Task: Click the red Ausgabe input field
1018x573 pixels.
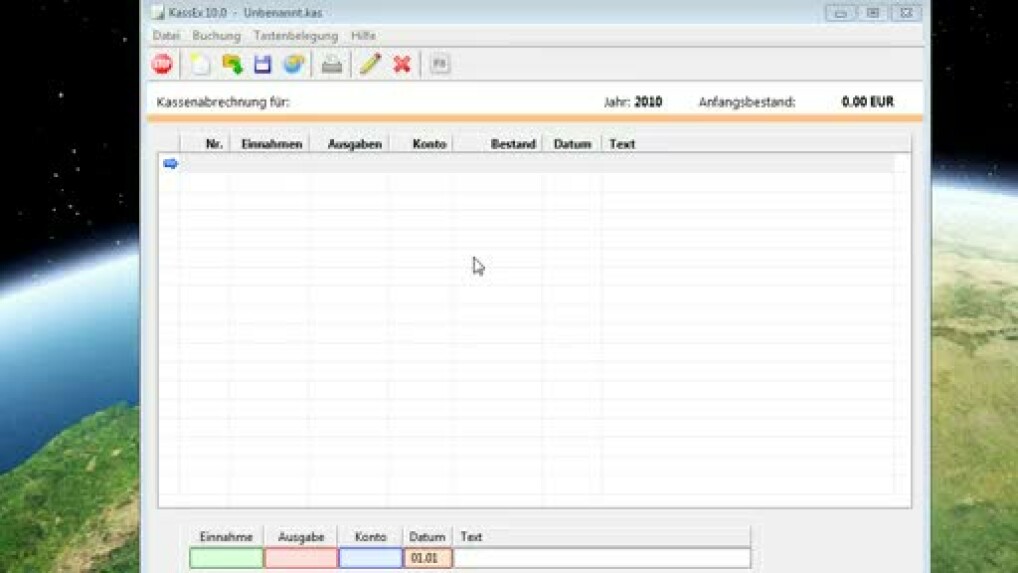Action: pyautogui.click(x=301, y=558)
